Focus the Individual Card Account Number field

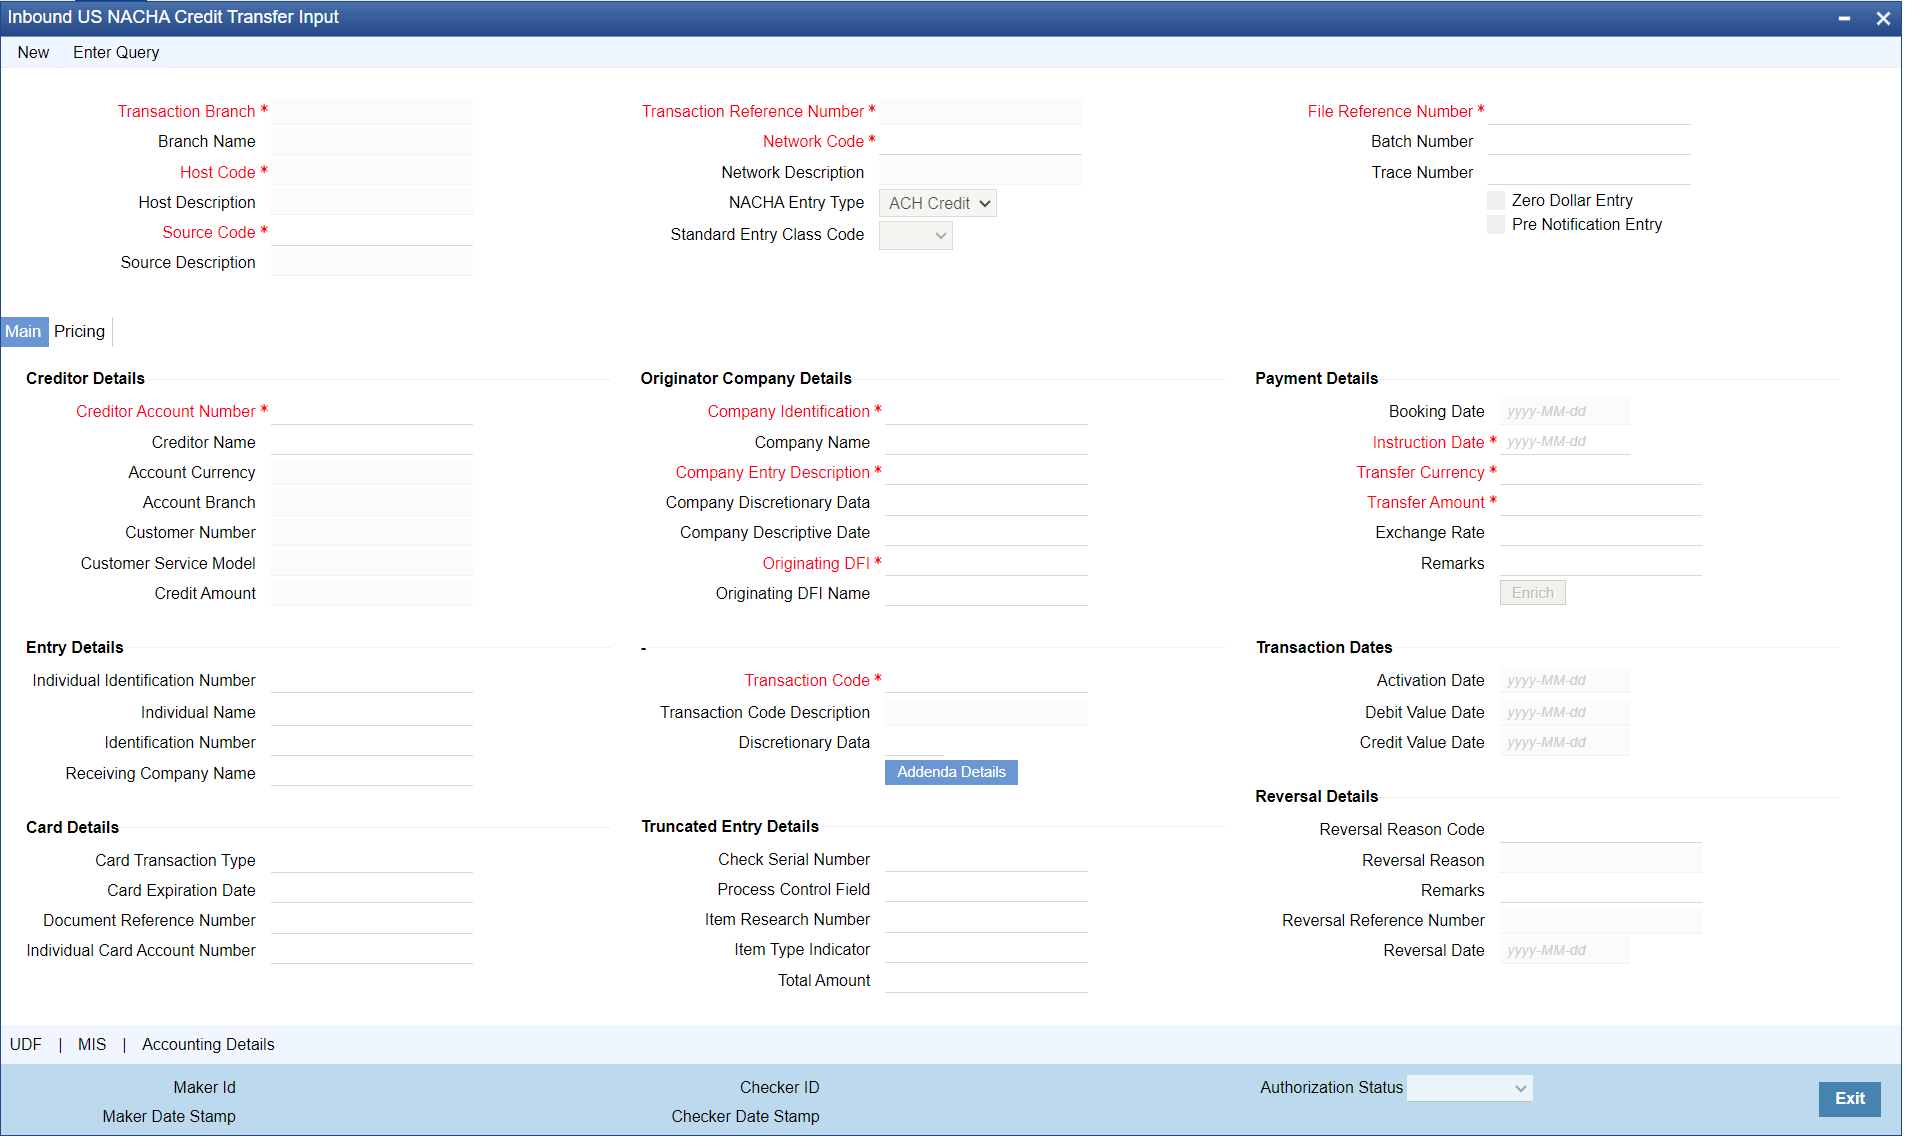click(372, 951)
